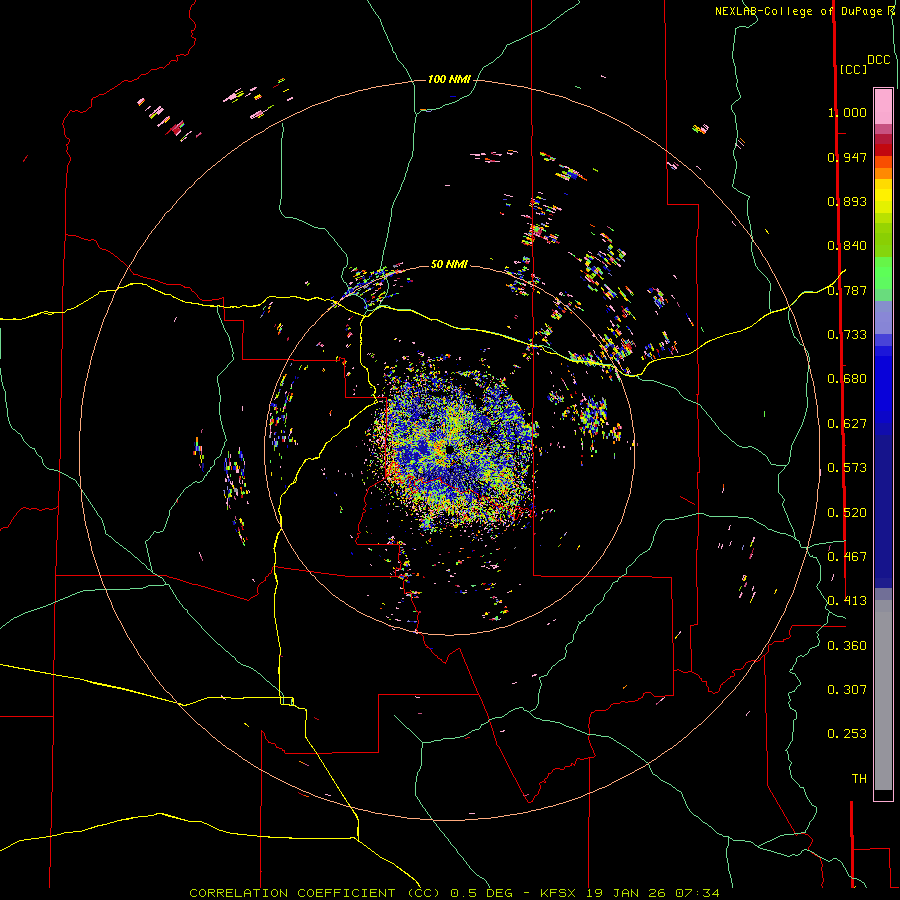This screenshot has width=900, height=900.
Task: Click the 0.307 scale value
Action: (847, 690)
